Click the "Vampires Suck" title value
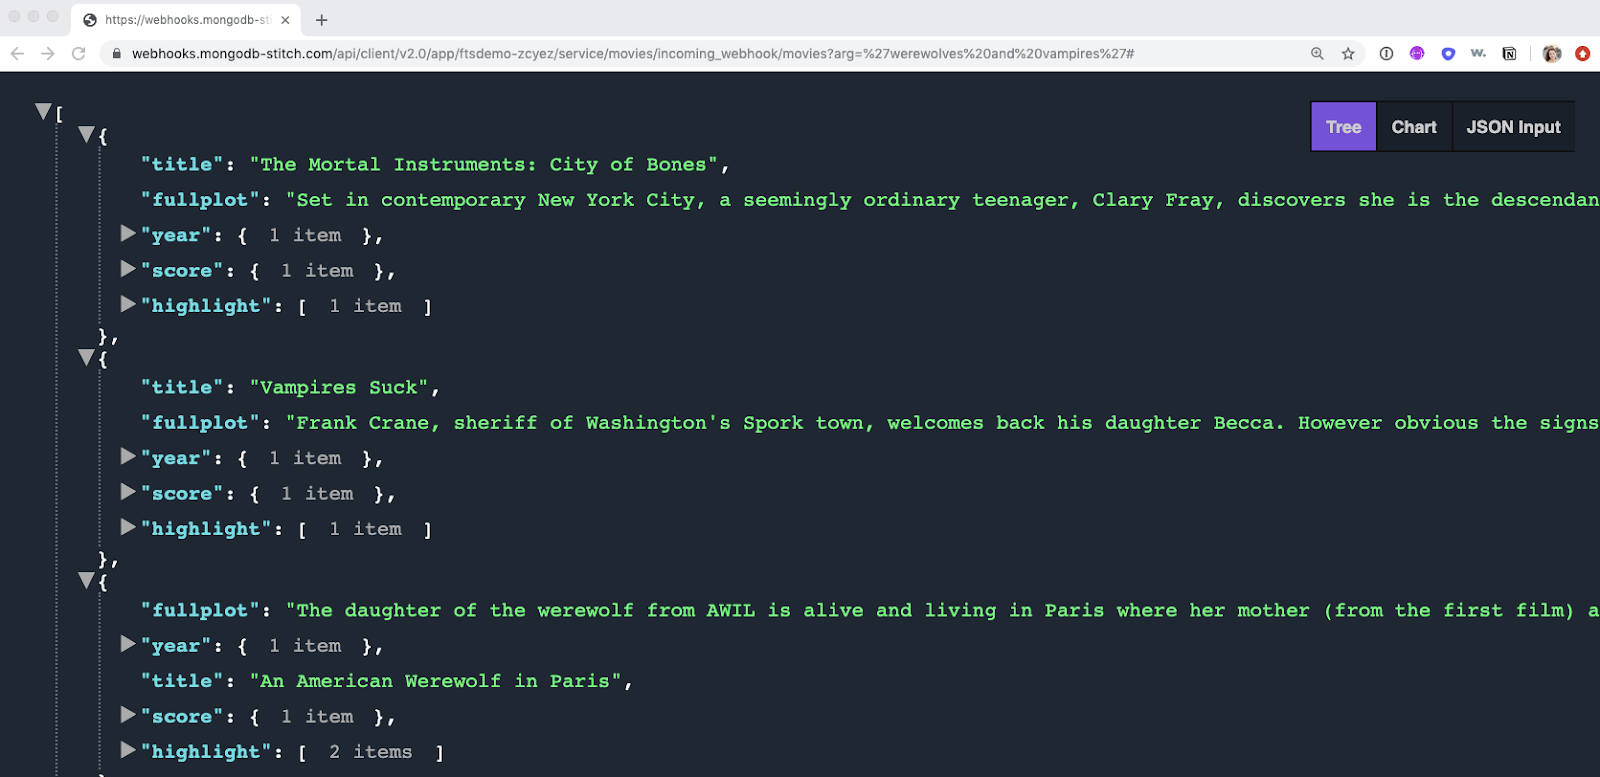This screenshot has height=777, width=1600. point(339,388)
